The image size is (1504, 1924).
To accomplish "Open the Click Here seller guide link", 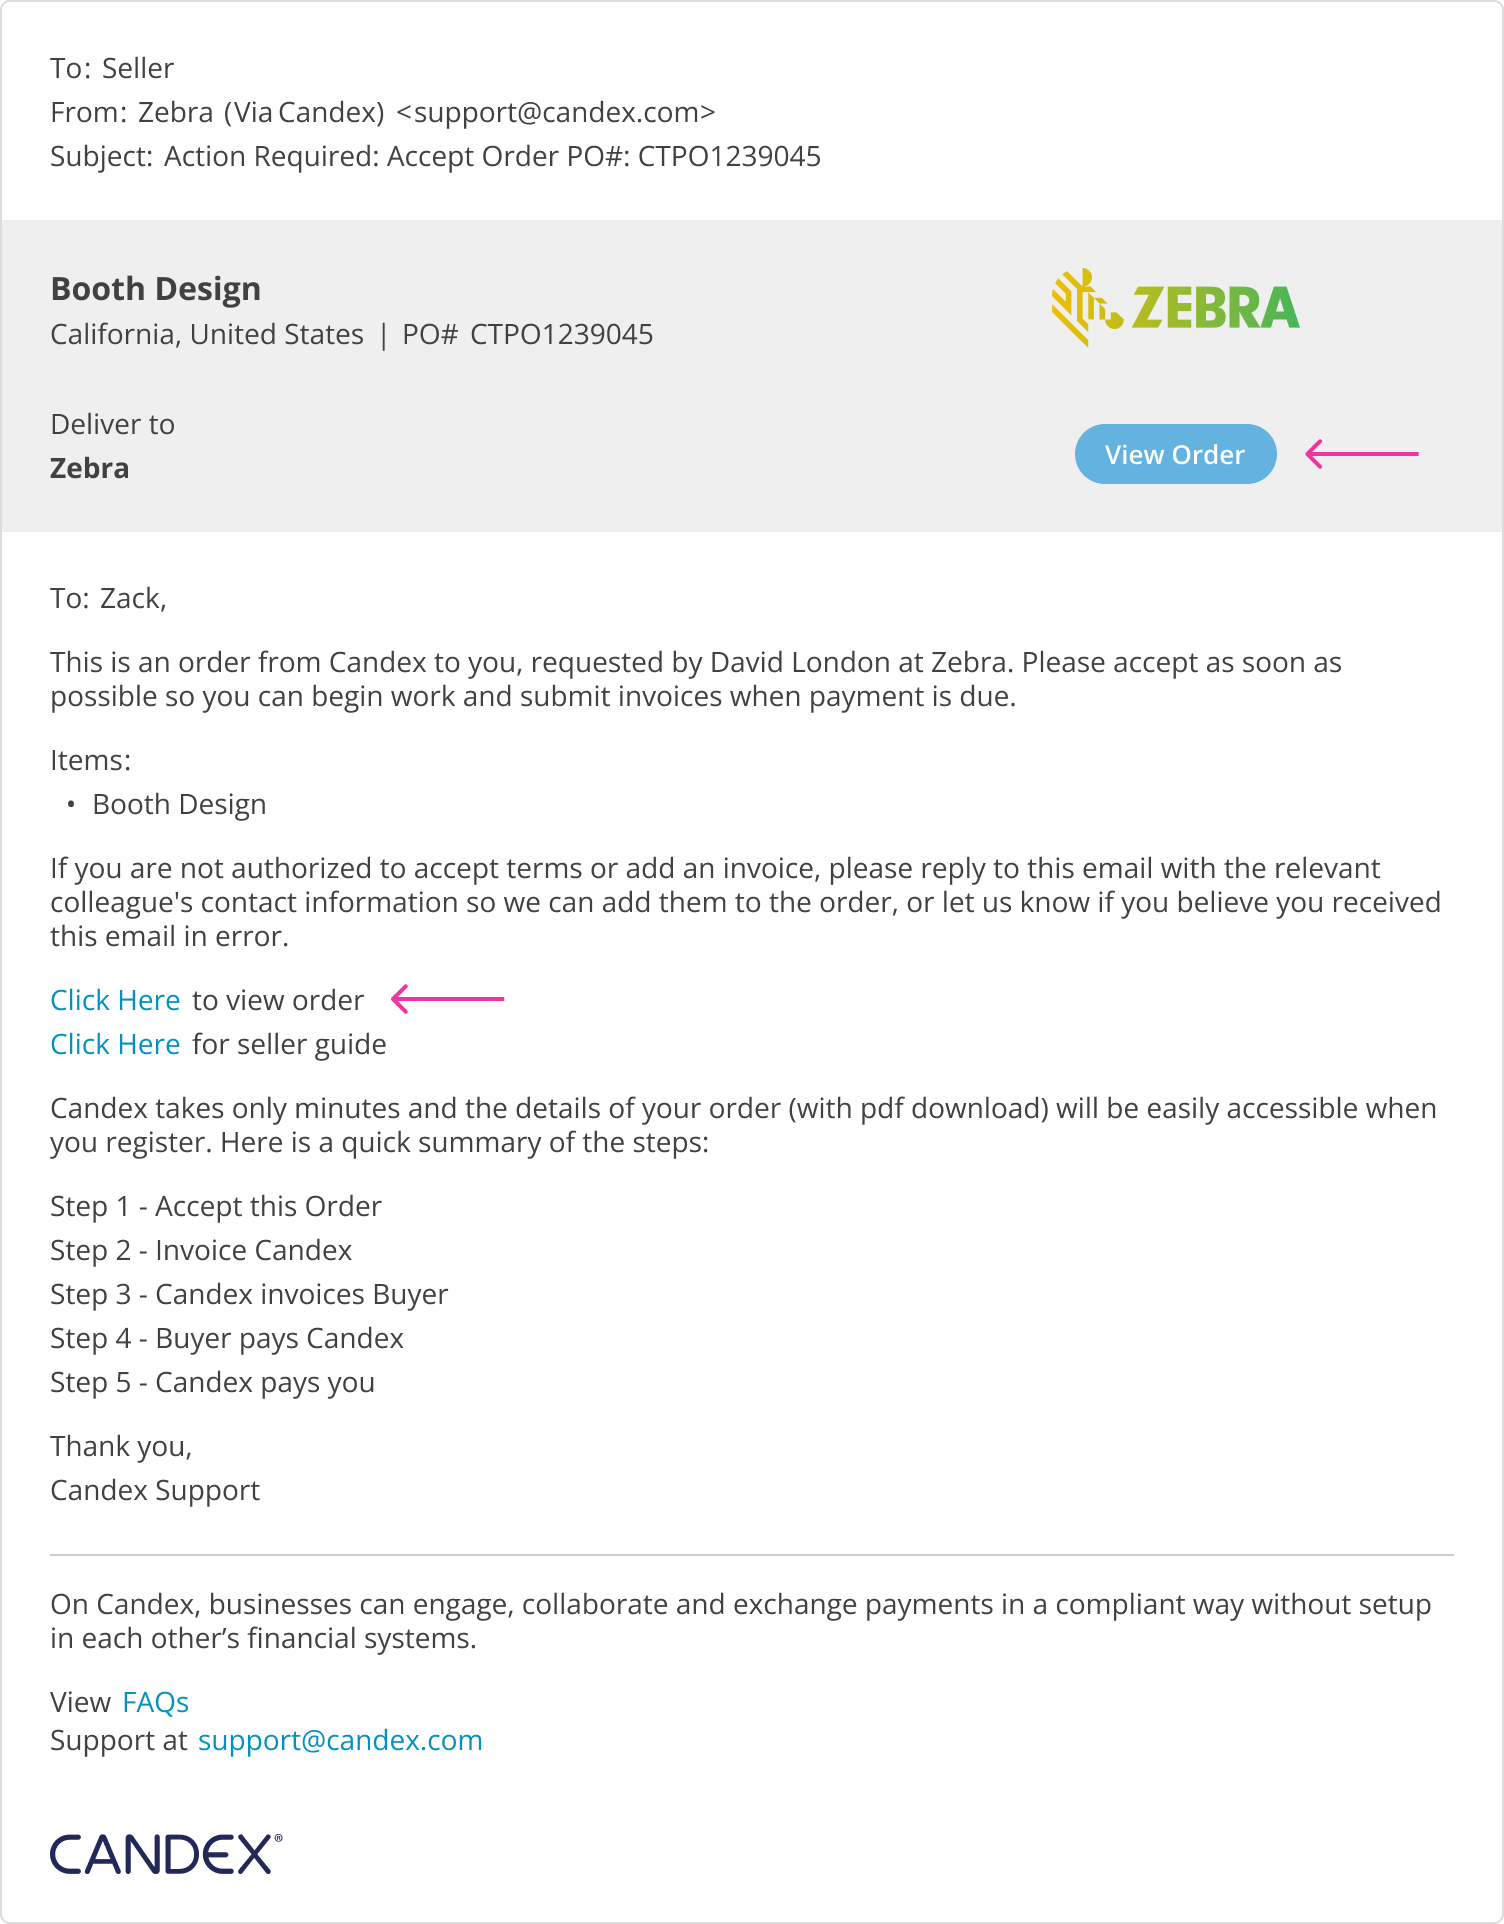I will (x=115, y=1044).
